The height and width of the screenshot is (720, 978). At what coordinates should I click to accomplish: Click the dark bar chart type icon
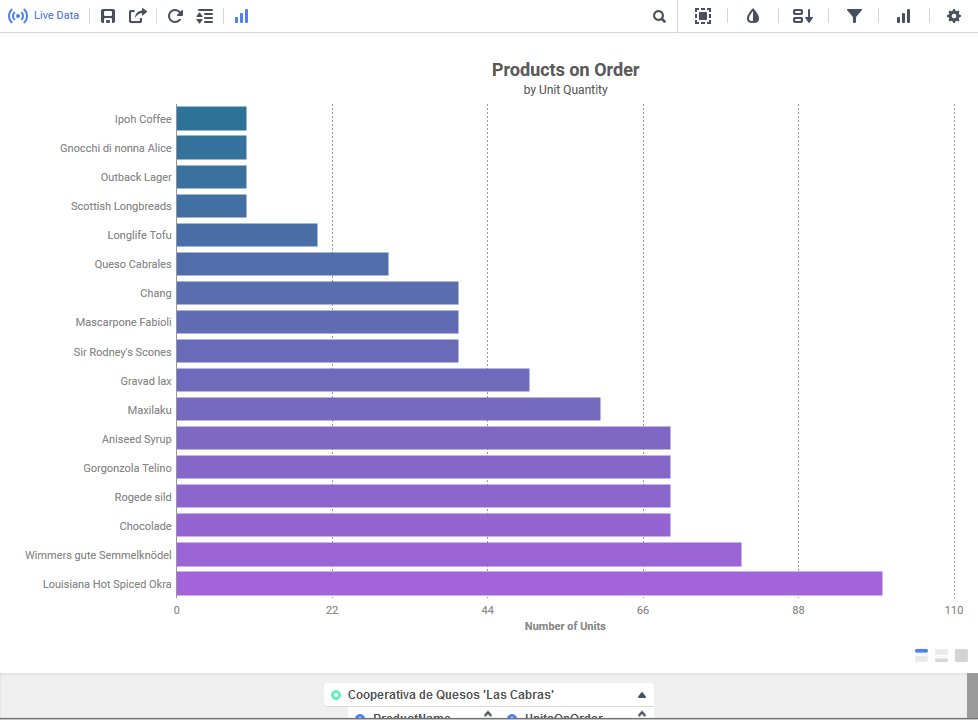pos(904,16)
